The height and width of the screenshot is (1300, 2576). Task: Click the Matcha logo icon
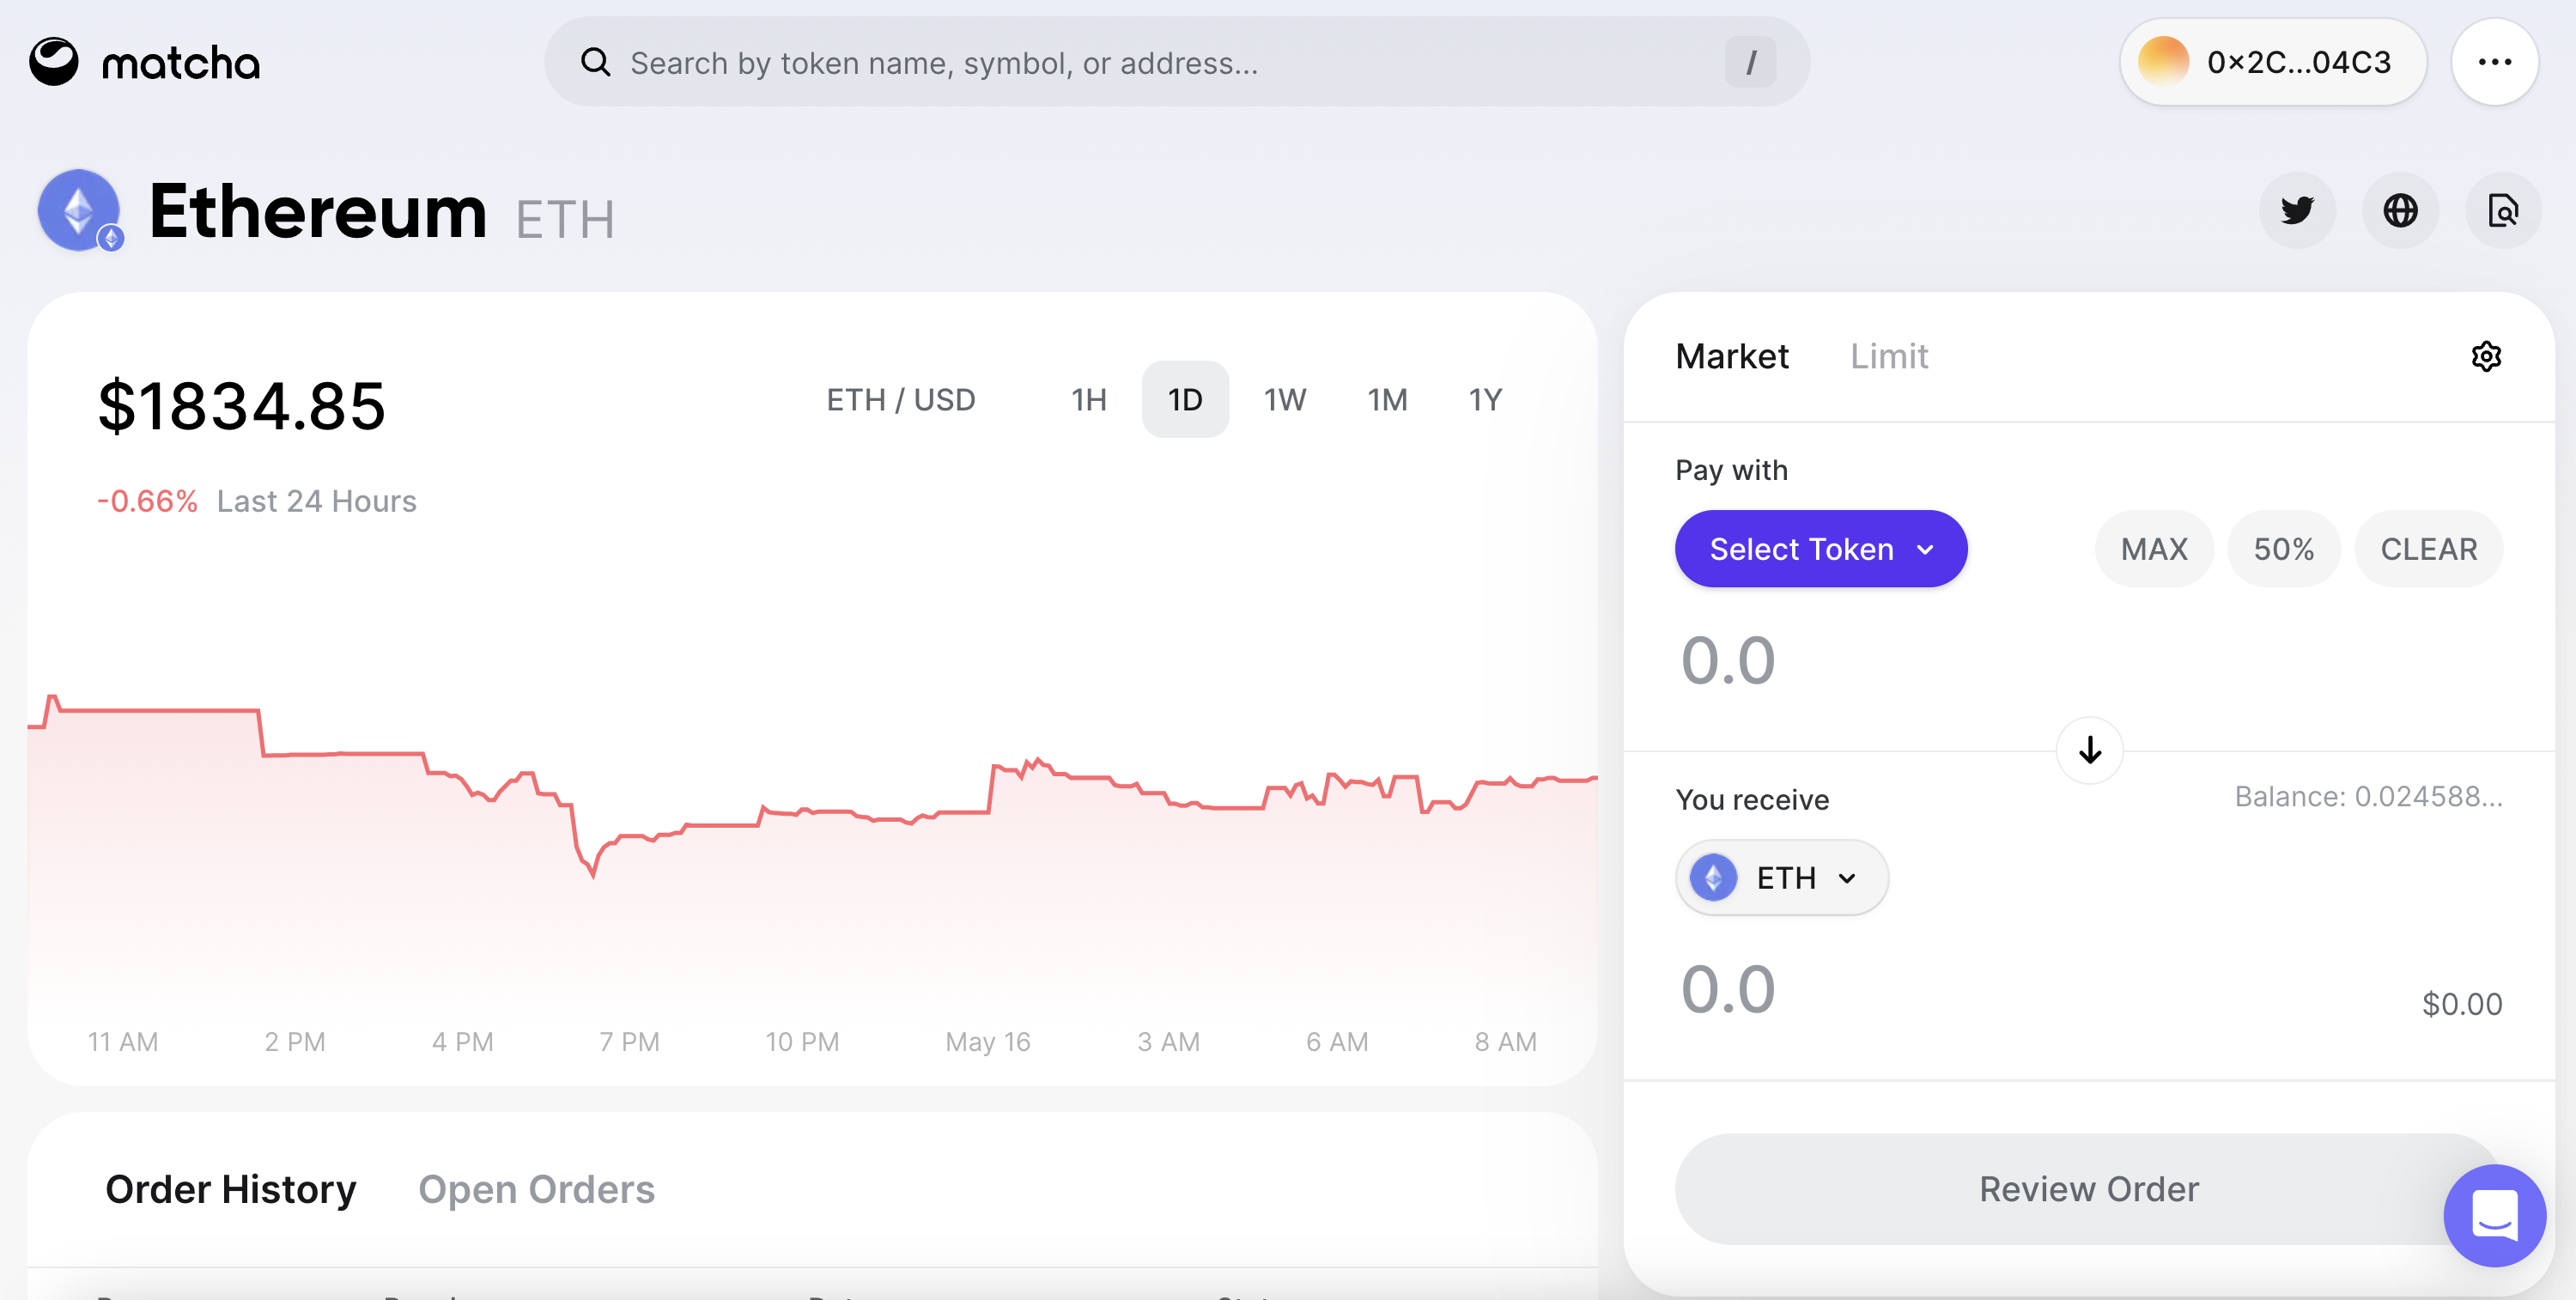pyautogui.click(x=54, y=62)
